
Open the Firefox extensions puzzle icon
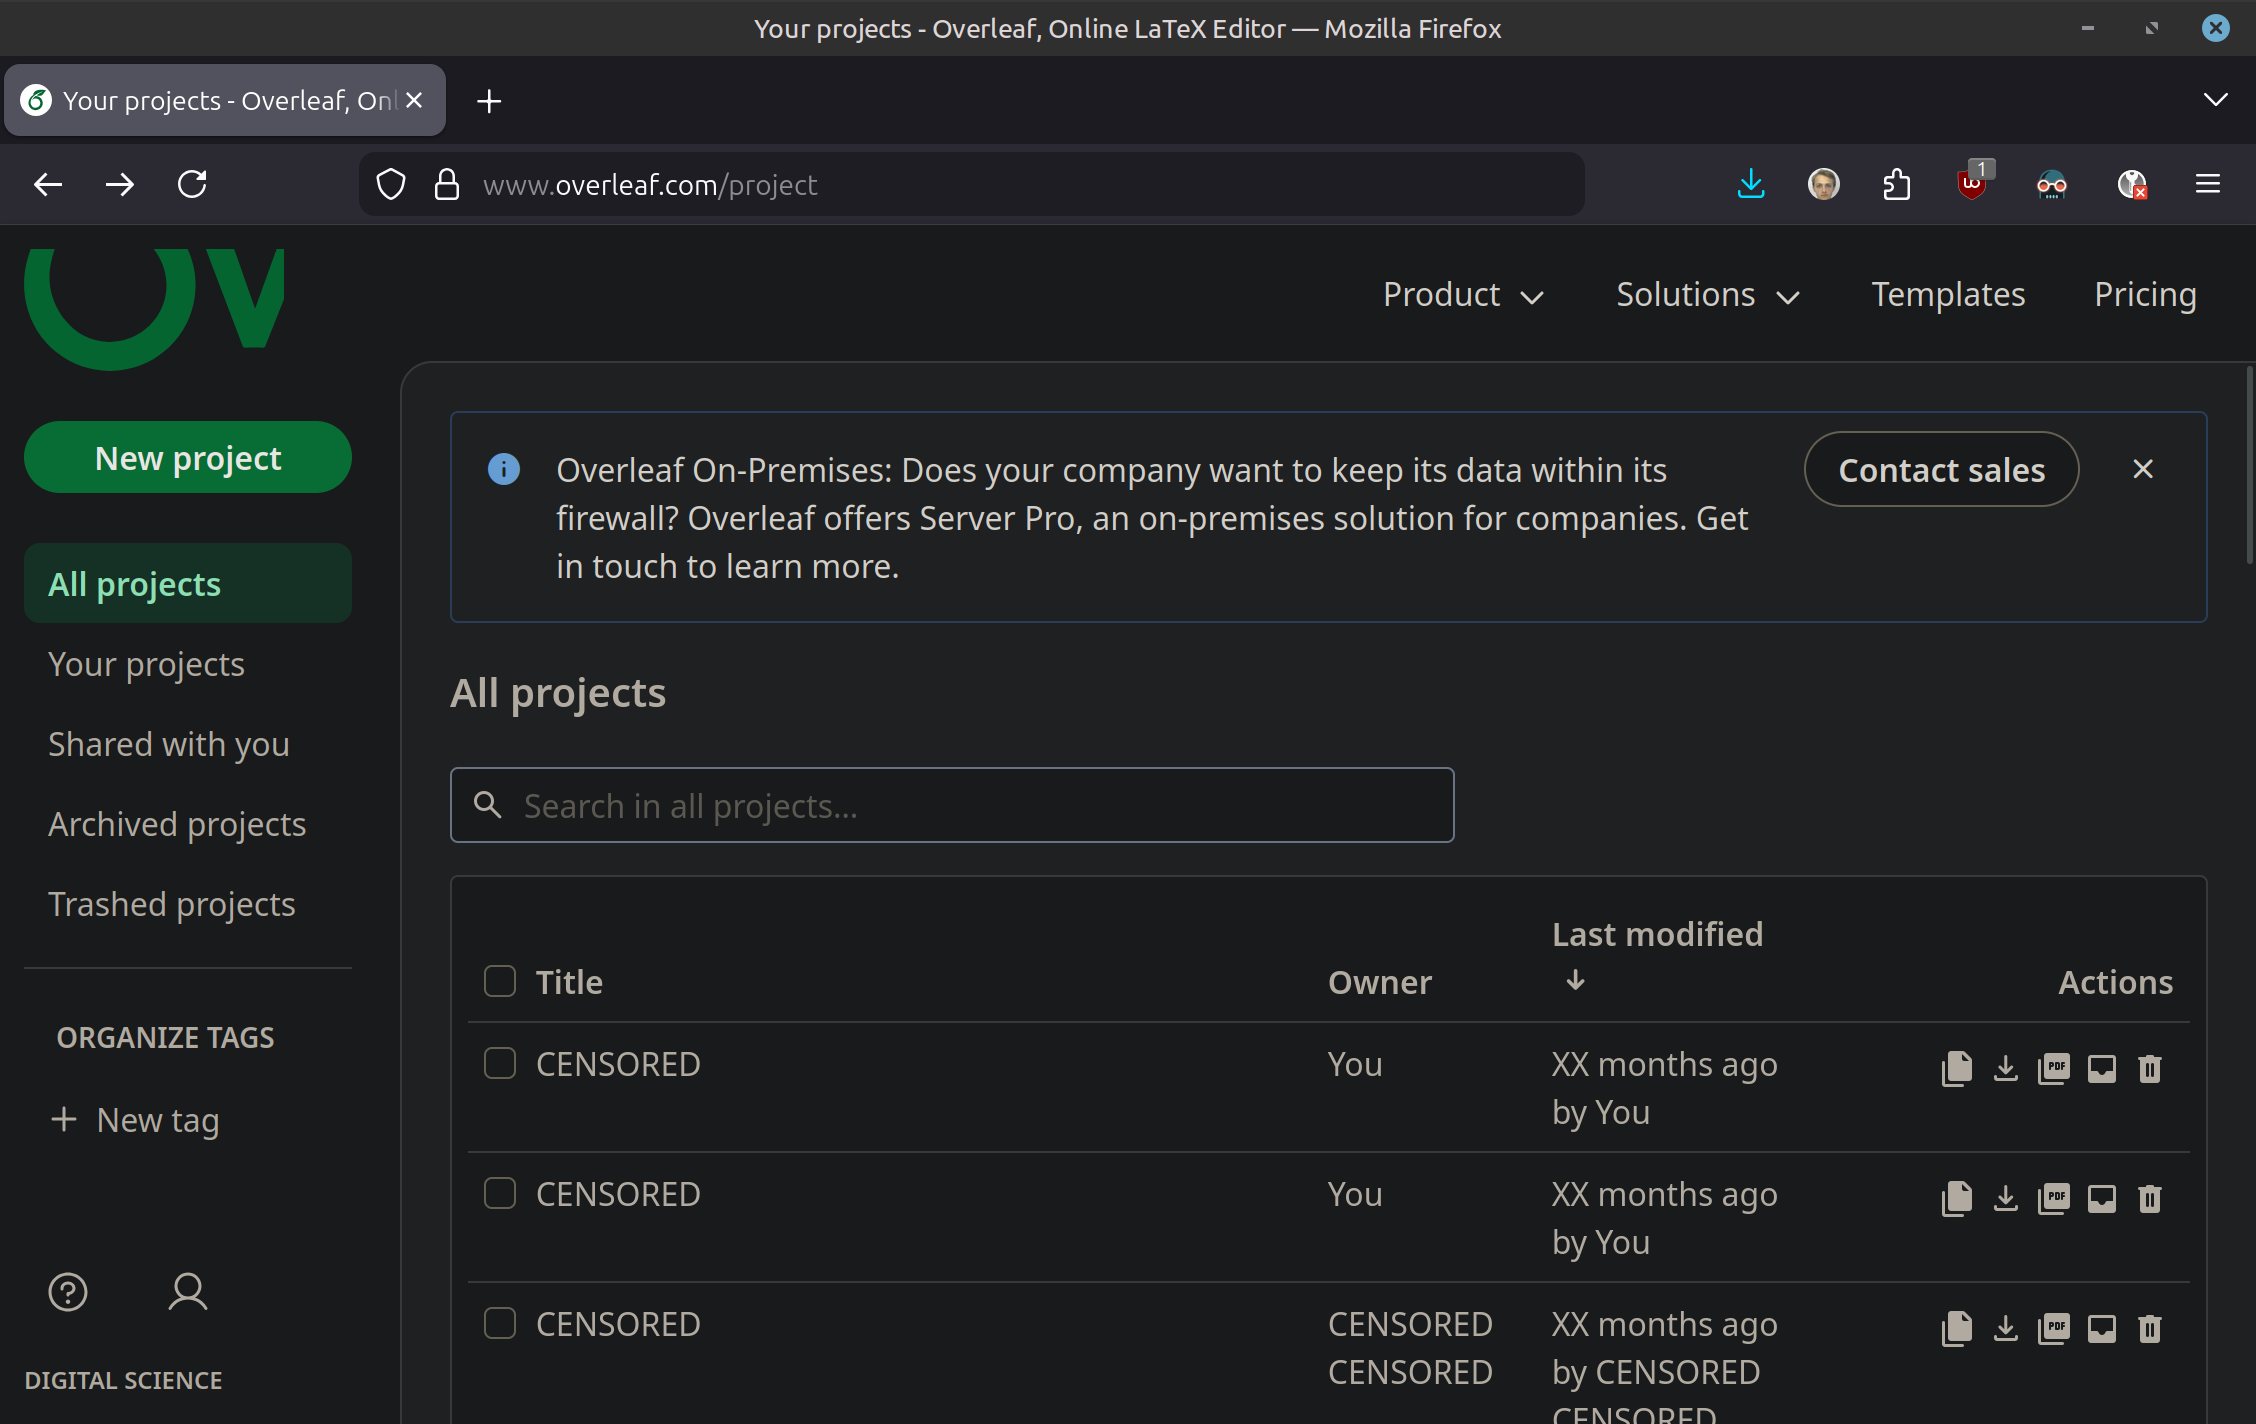(x=1896, y=184)
